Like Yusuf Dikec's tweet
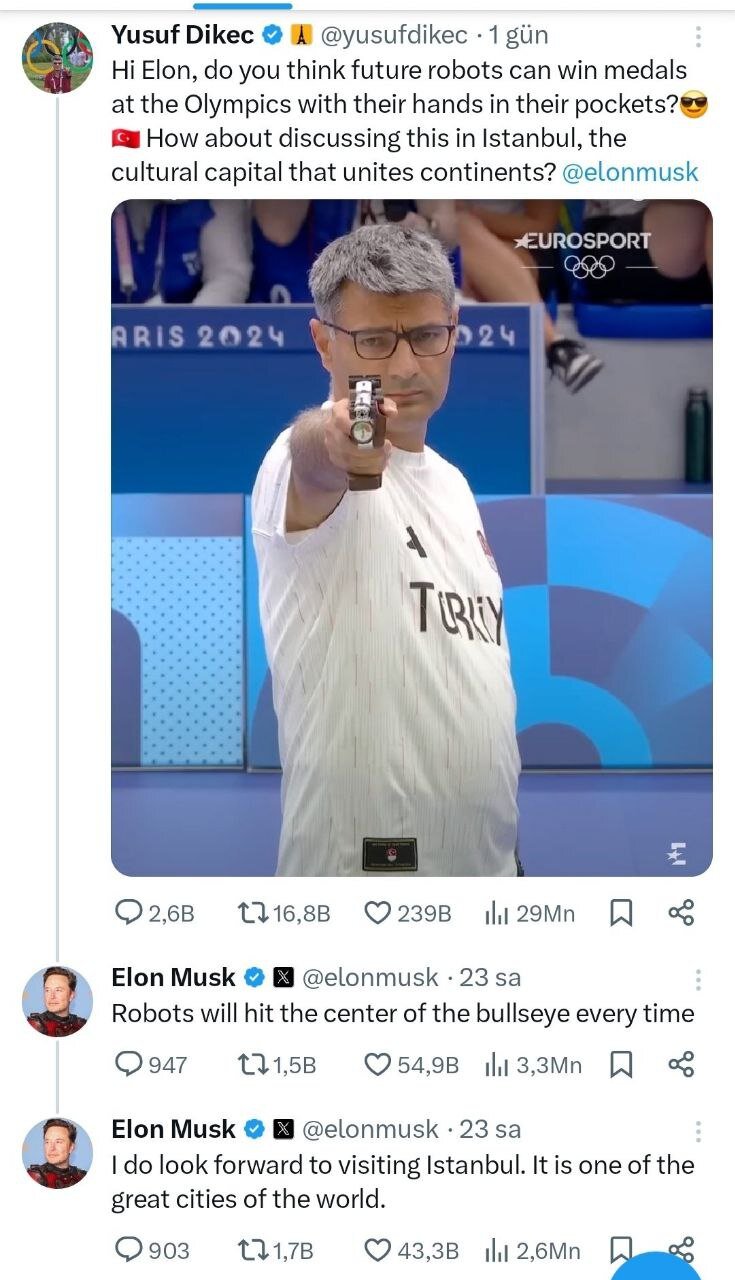 click(377, 912)
